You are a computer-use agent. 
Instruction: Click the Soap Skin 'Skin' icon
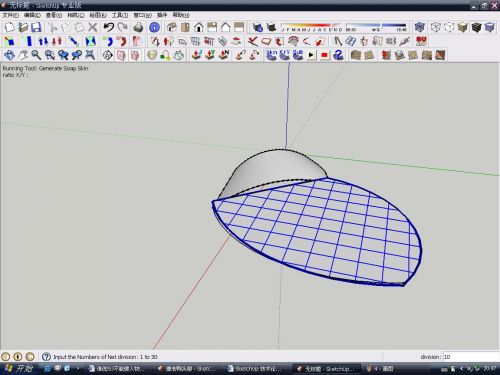pyautogui.click(x=272, y=55)
